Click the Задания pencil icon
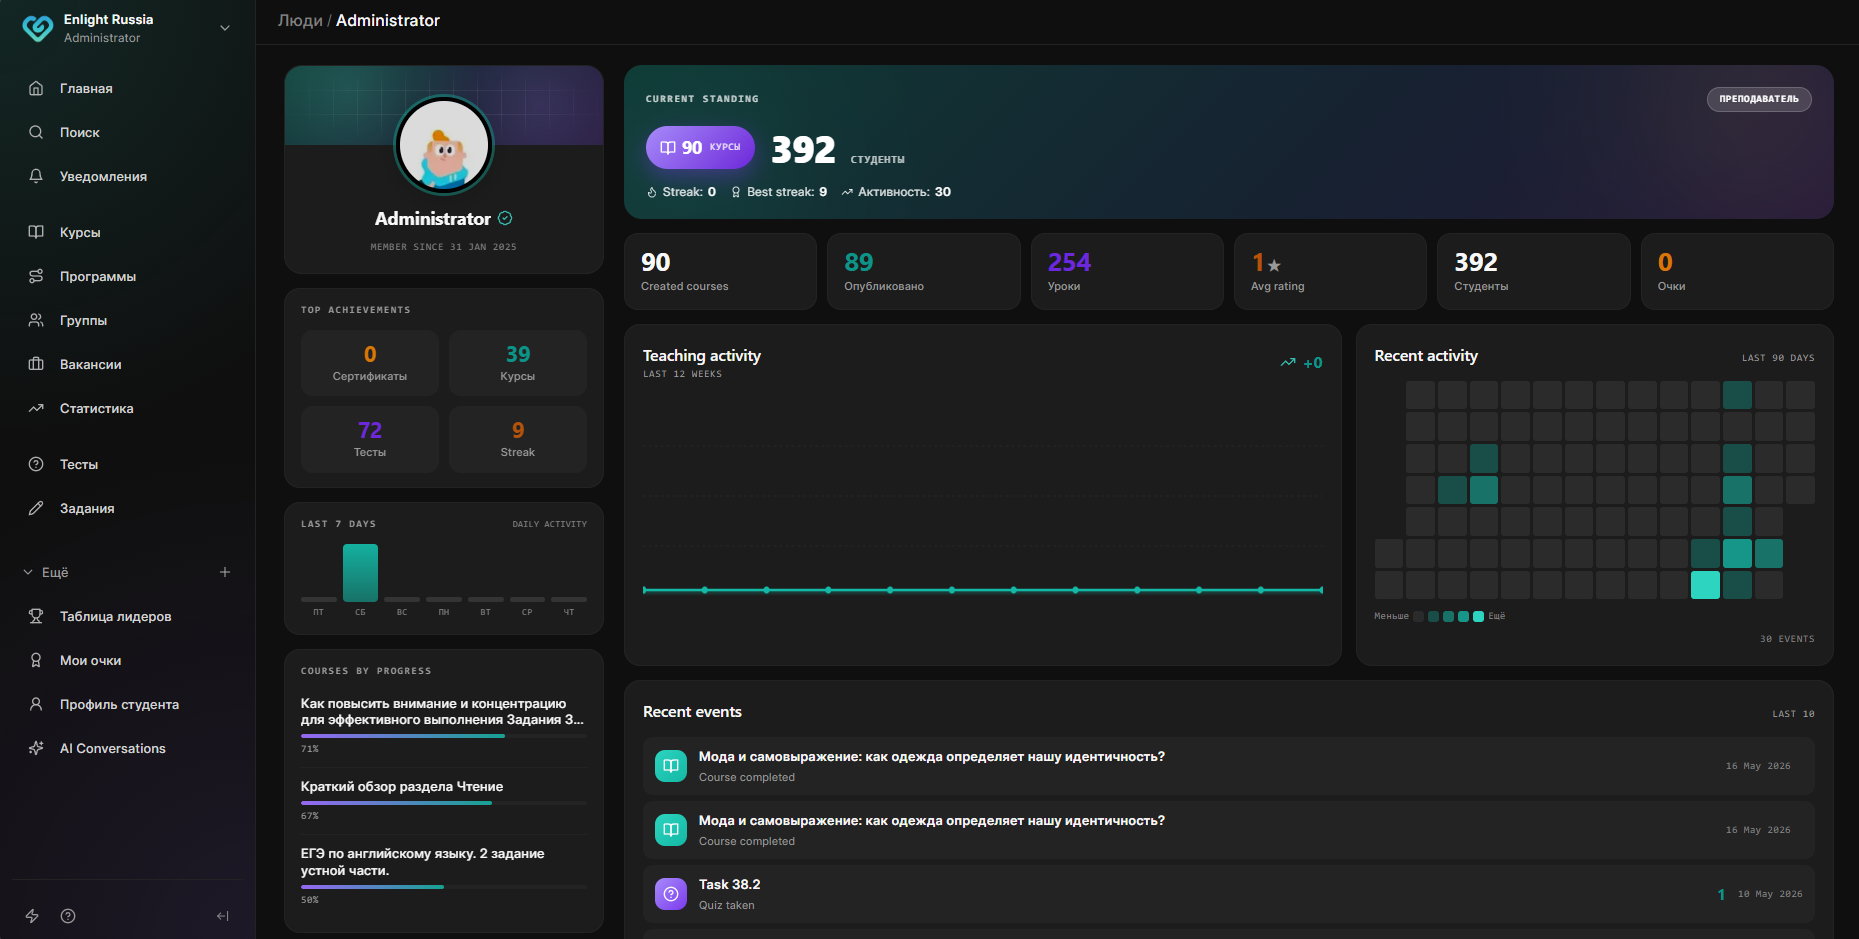This screenshot has width=1859, height=939. [36, 508]
